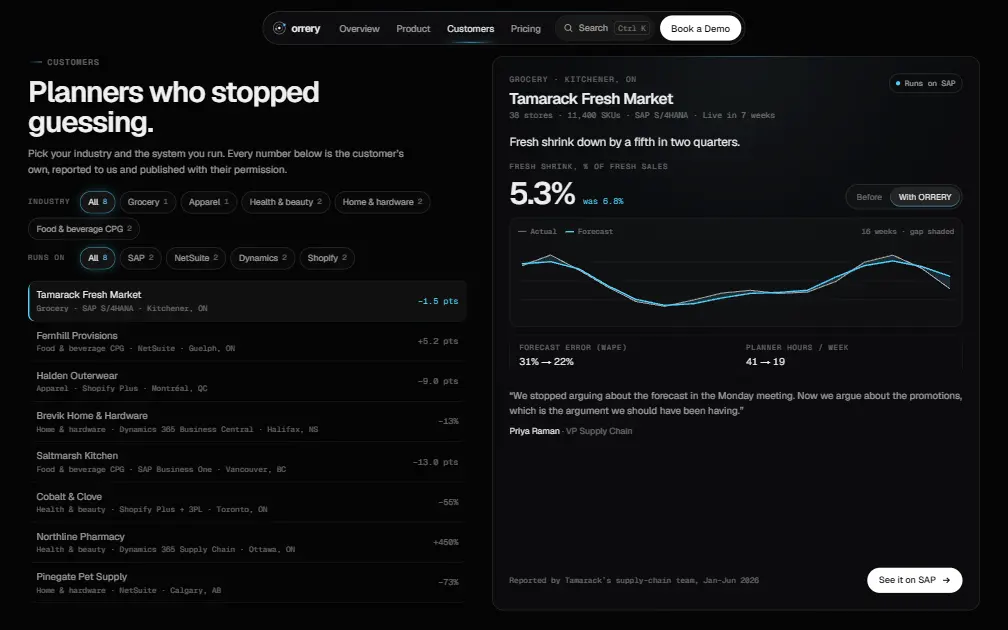Click the '41 → 19' planner hours value
The height and width of the screenshot is (630, 1008).
click(x=765, y=361)
